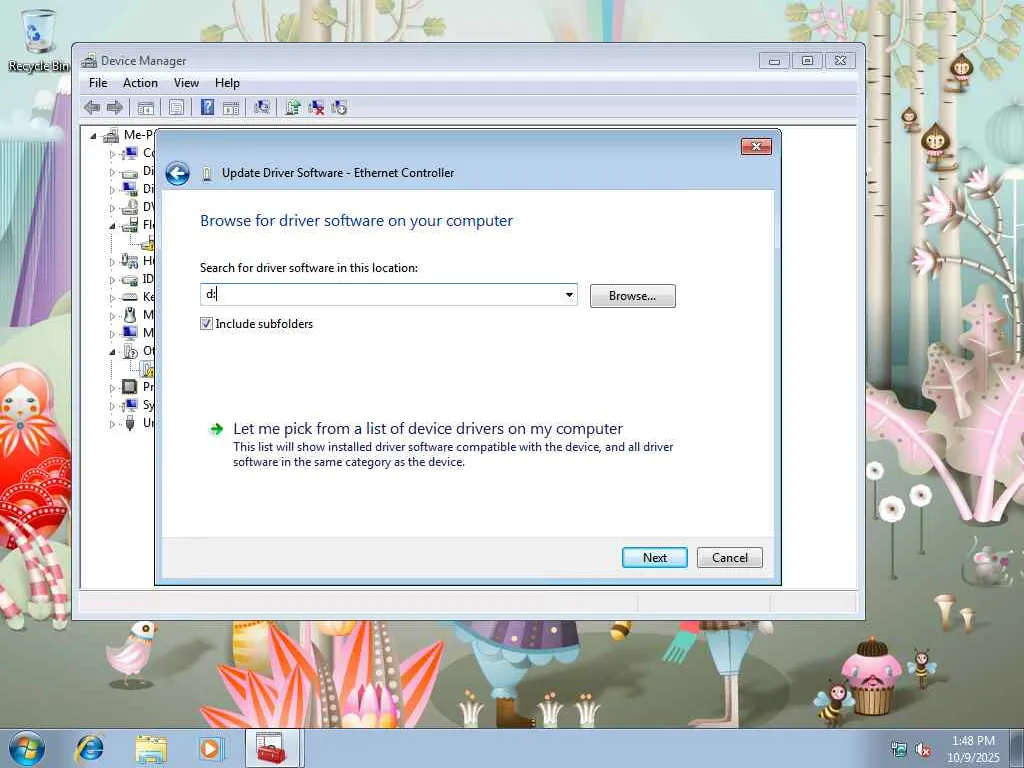Open the driver location dropdown arrow

(569, 295)
